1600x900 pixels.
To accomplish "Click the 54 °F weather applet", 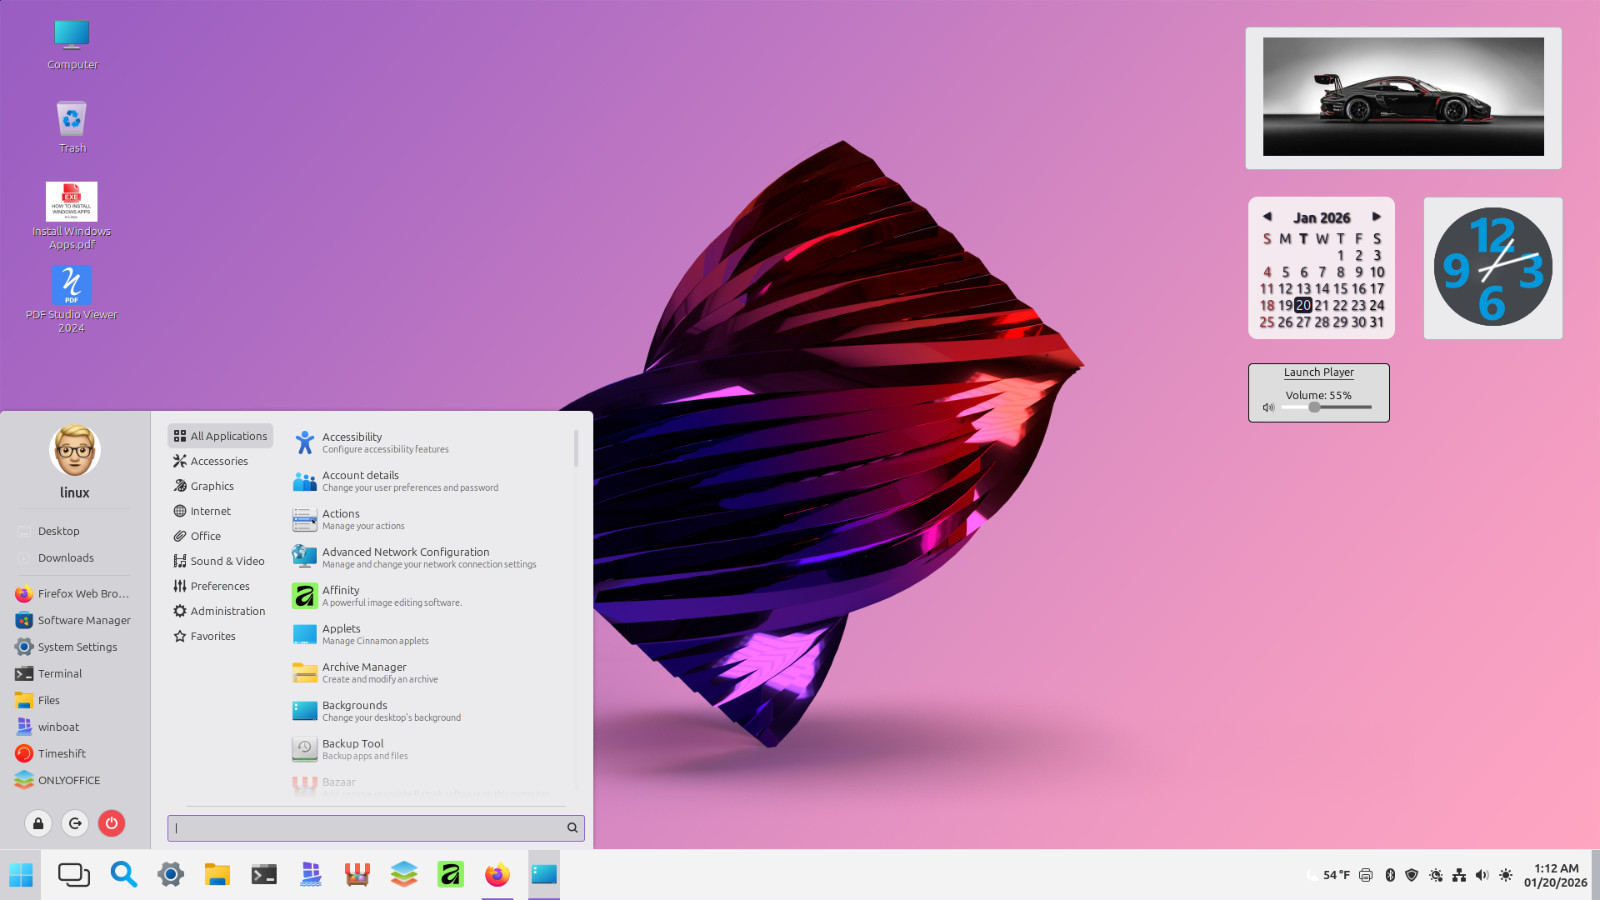I will (x=1329, y=875).
